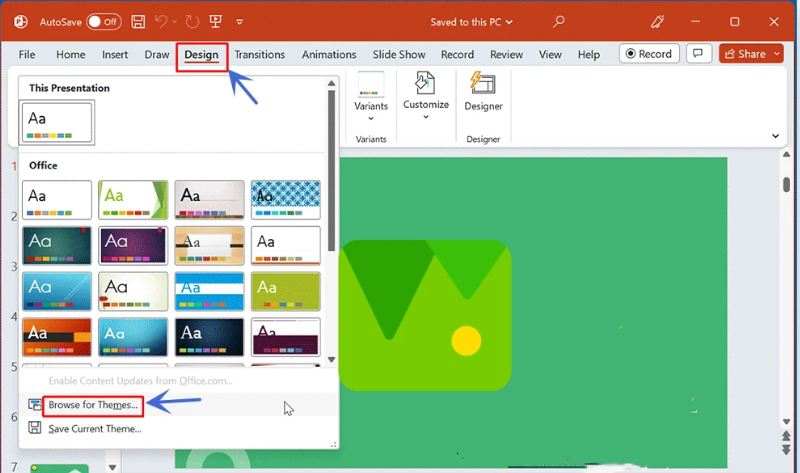Open the Comments speech bubble icon

(x=698, y=54)
